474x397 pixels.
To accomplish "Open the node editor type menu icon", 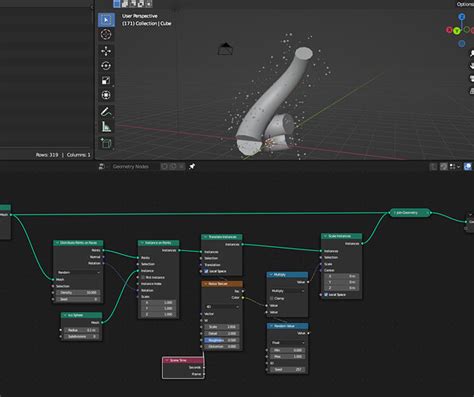I will click(x=102, y=166).
